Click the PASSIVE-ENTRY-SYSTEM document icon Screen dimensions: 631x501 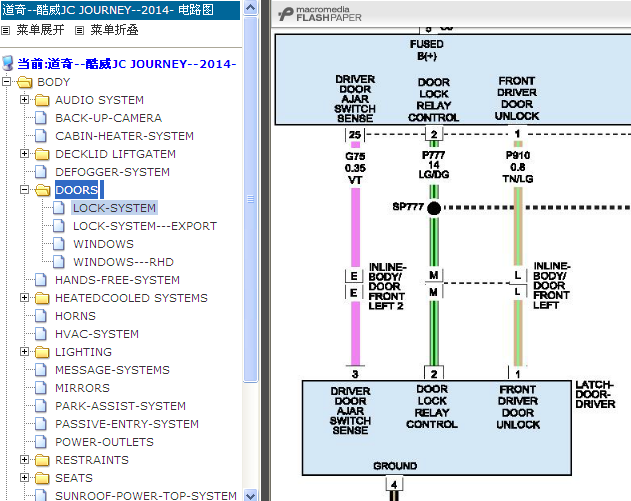point(41,424)
